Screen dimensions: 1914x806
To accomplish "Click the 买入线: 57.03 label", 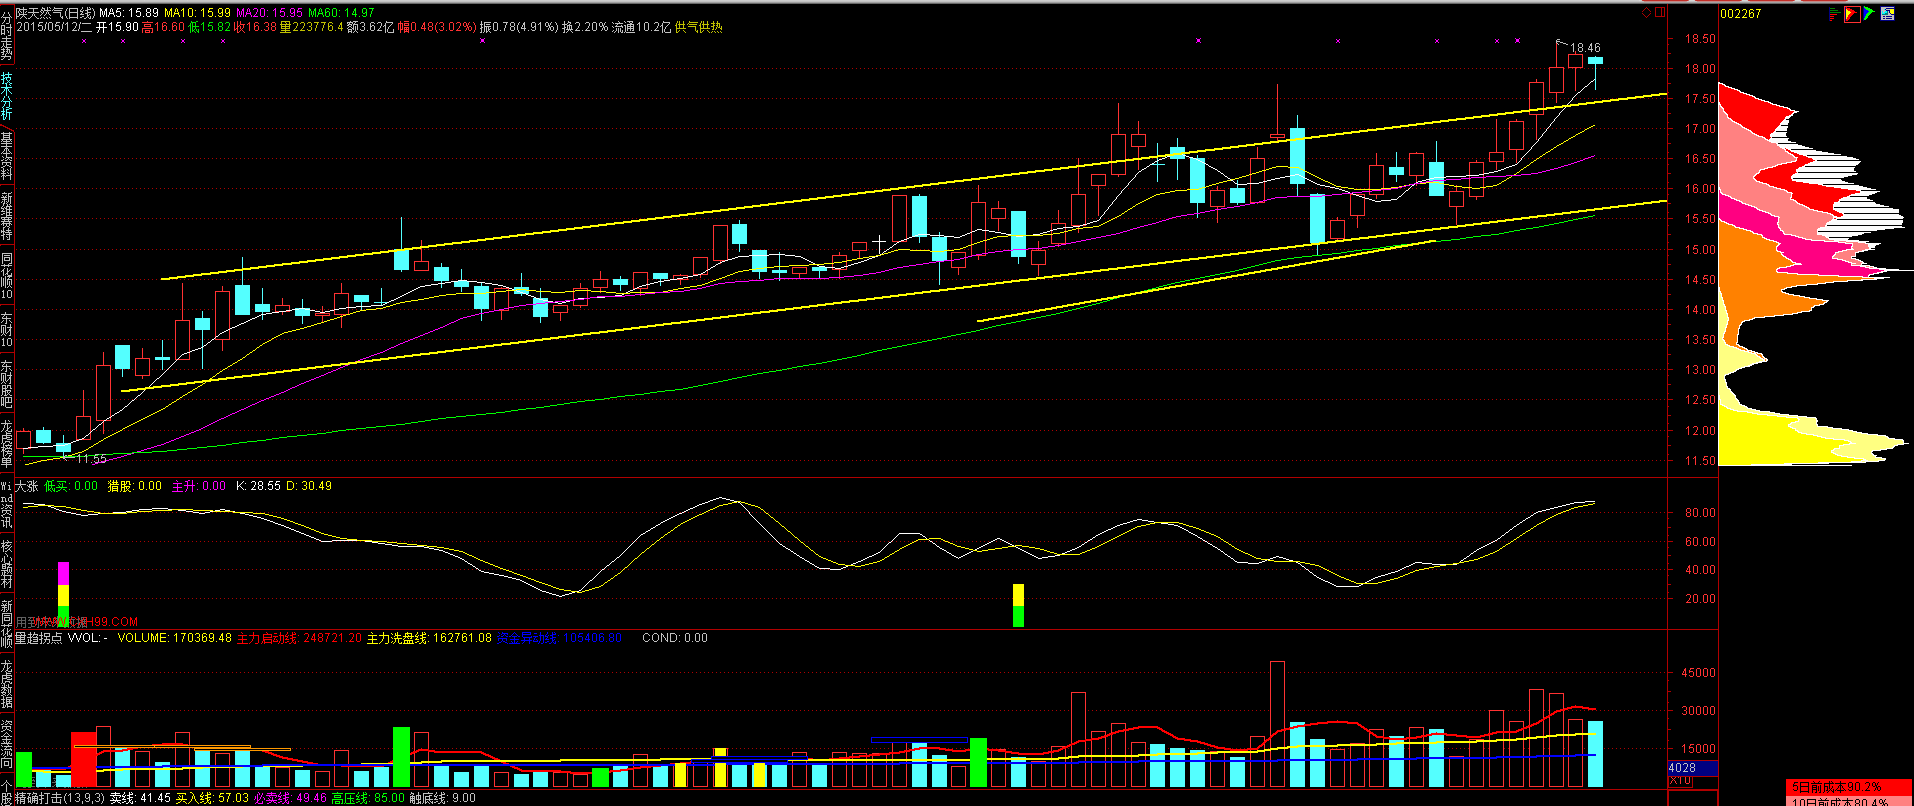I will (x=212, y=798).
